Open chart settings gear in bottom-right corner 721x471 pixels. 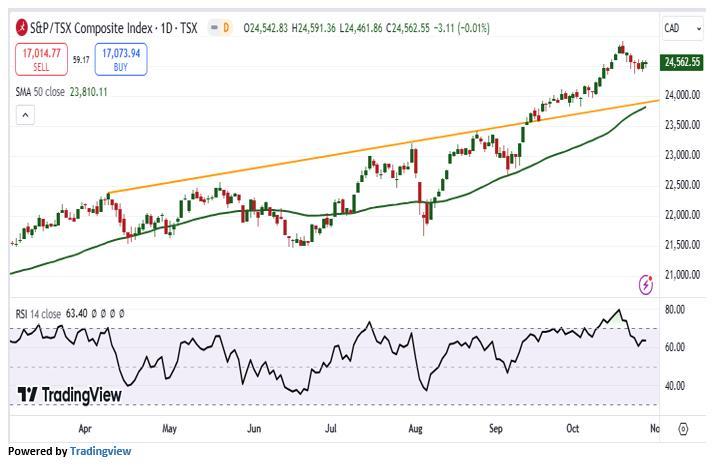coord(683,428)
